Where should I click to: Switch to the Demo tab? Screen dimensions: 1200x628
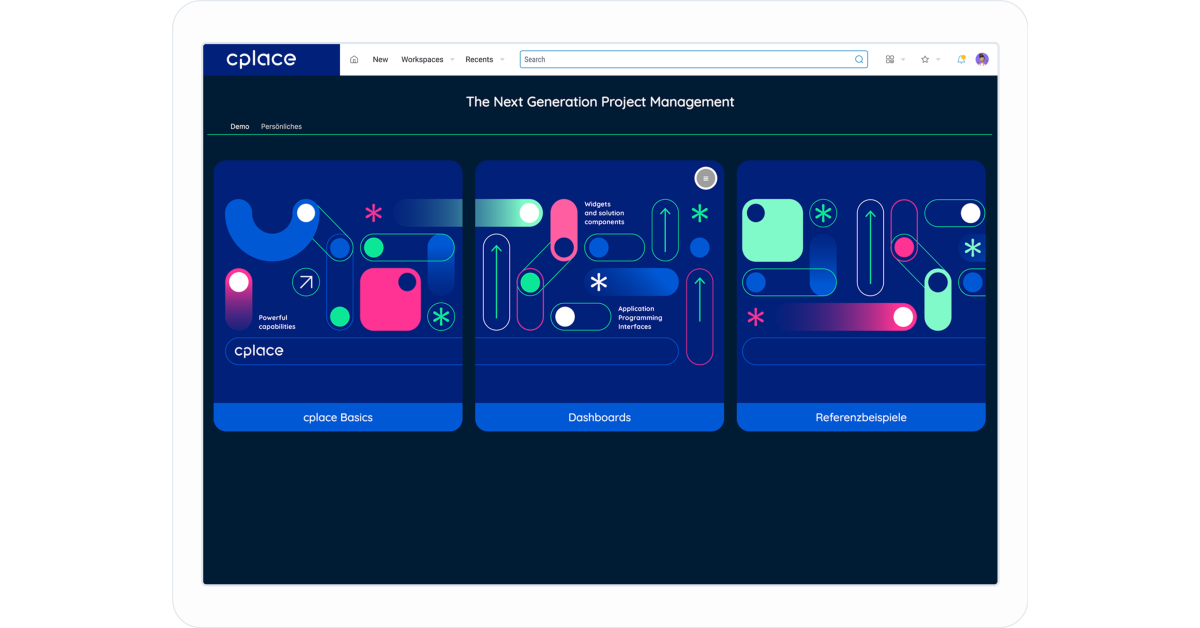tap(240, 127)
